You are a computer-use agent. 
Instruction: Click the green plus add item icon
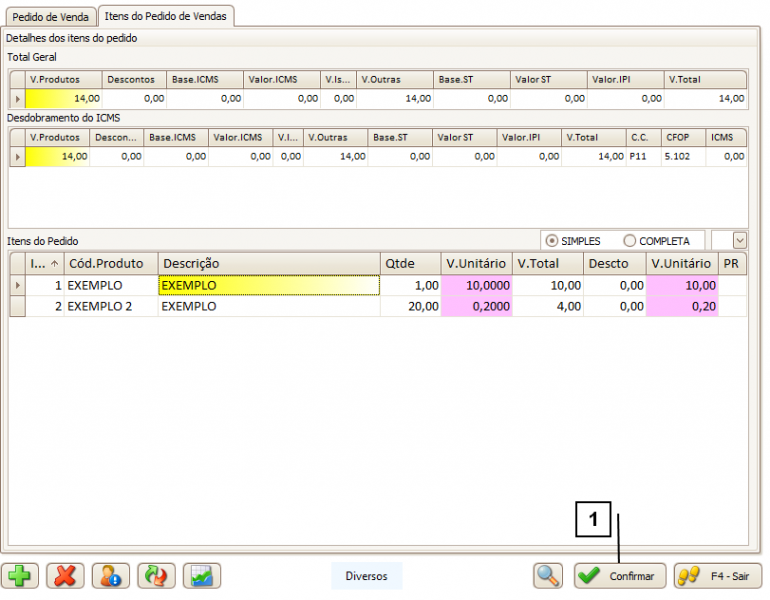pyautogui.click(x=19, y=575)
